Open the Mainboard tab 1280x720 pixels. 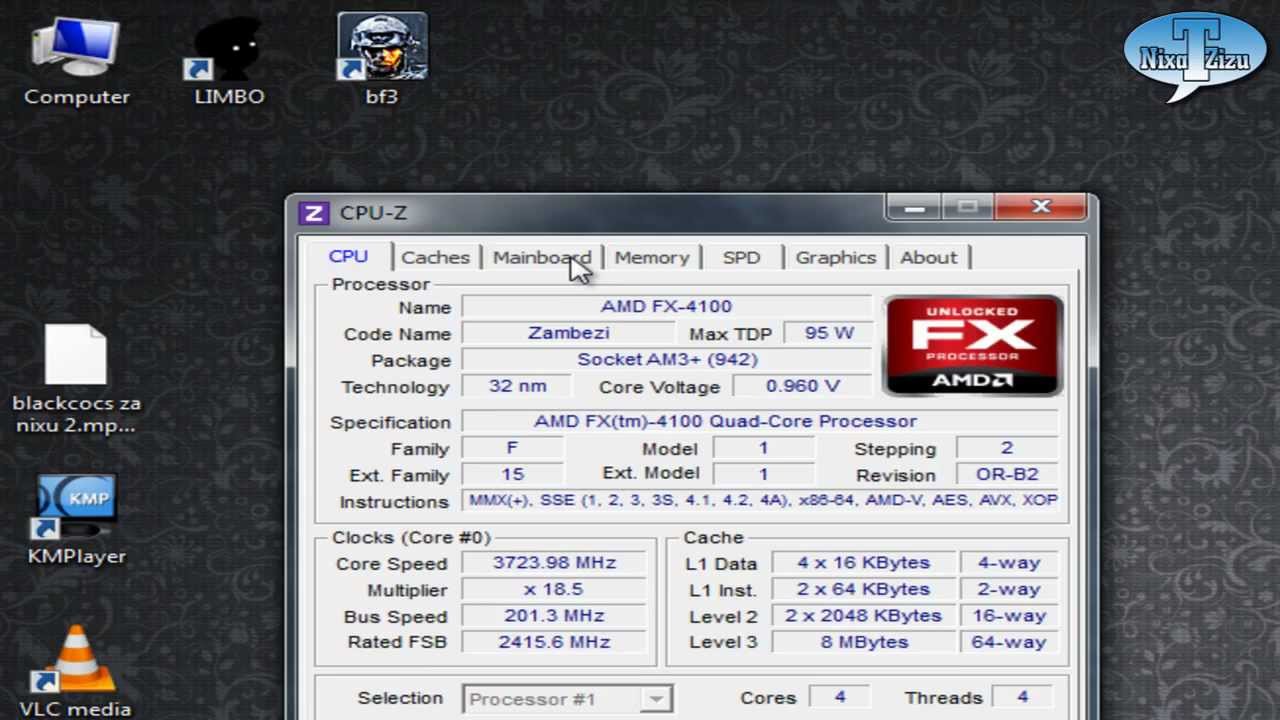tap(542, 258)
